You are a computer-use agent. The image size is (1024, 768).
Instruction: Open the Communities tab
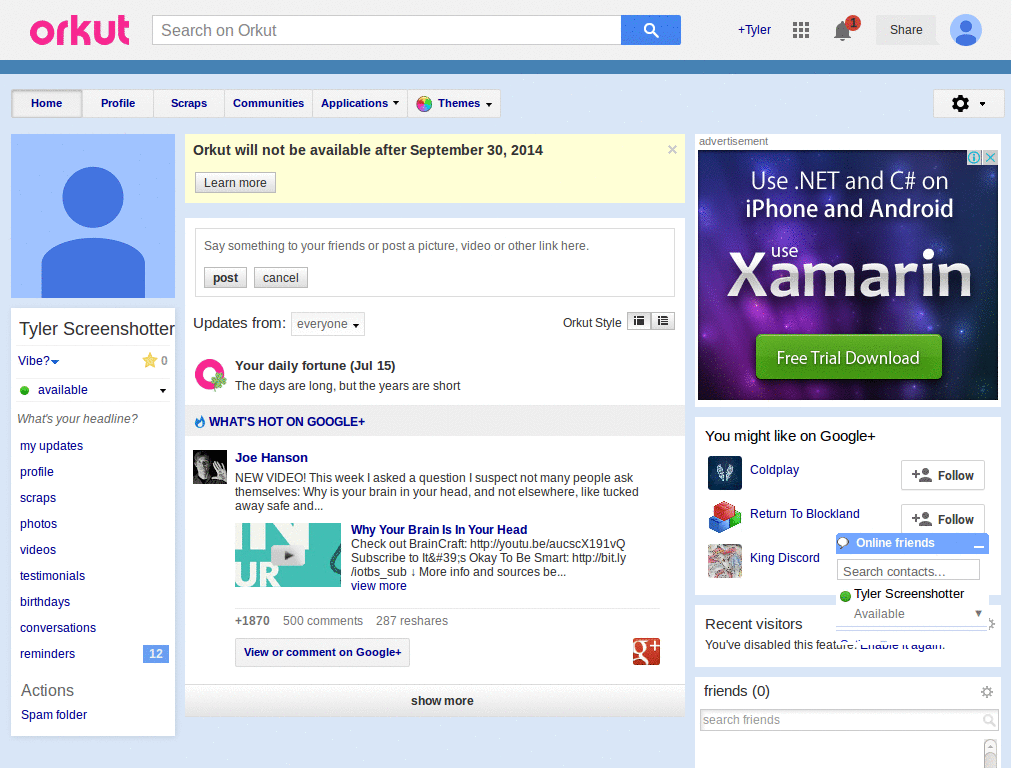(268, 103)
